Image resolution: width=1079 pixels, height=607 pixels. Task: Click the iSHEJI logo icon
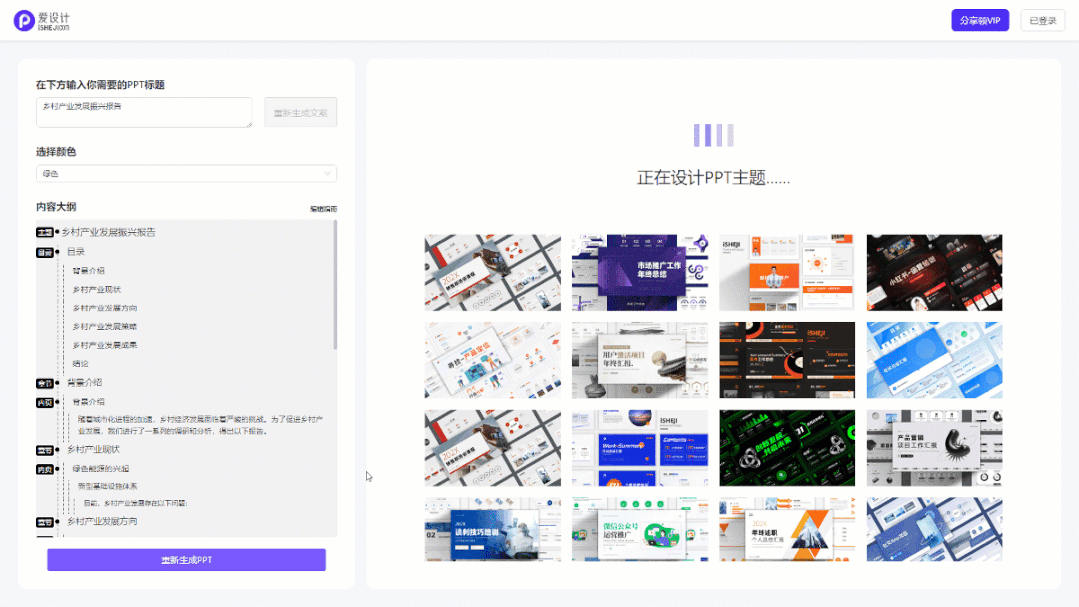[24, 21]
